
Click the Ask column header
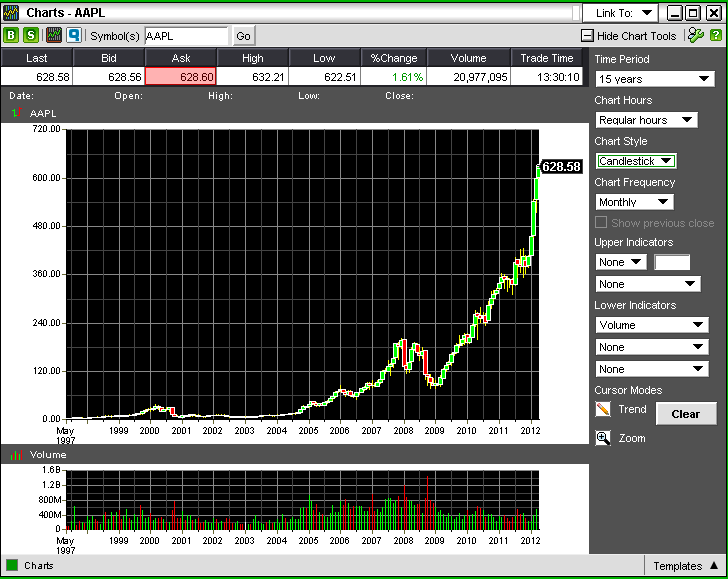pyautogui.click(x=181, y=58)
